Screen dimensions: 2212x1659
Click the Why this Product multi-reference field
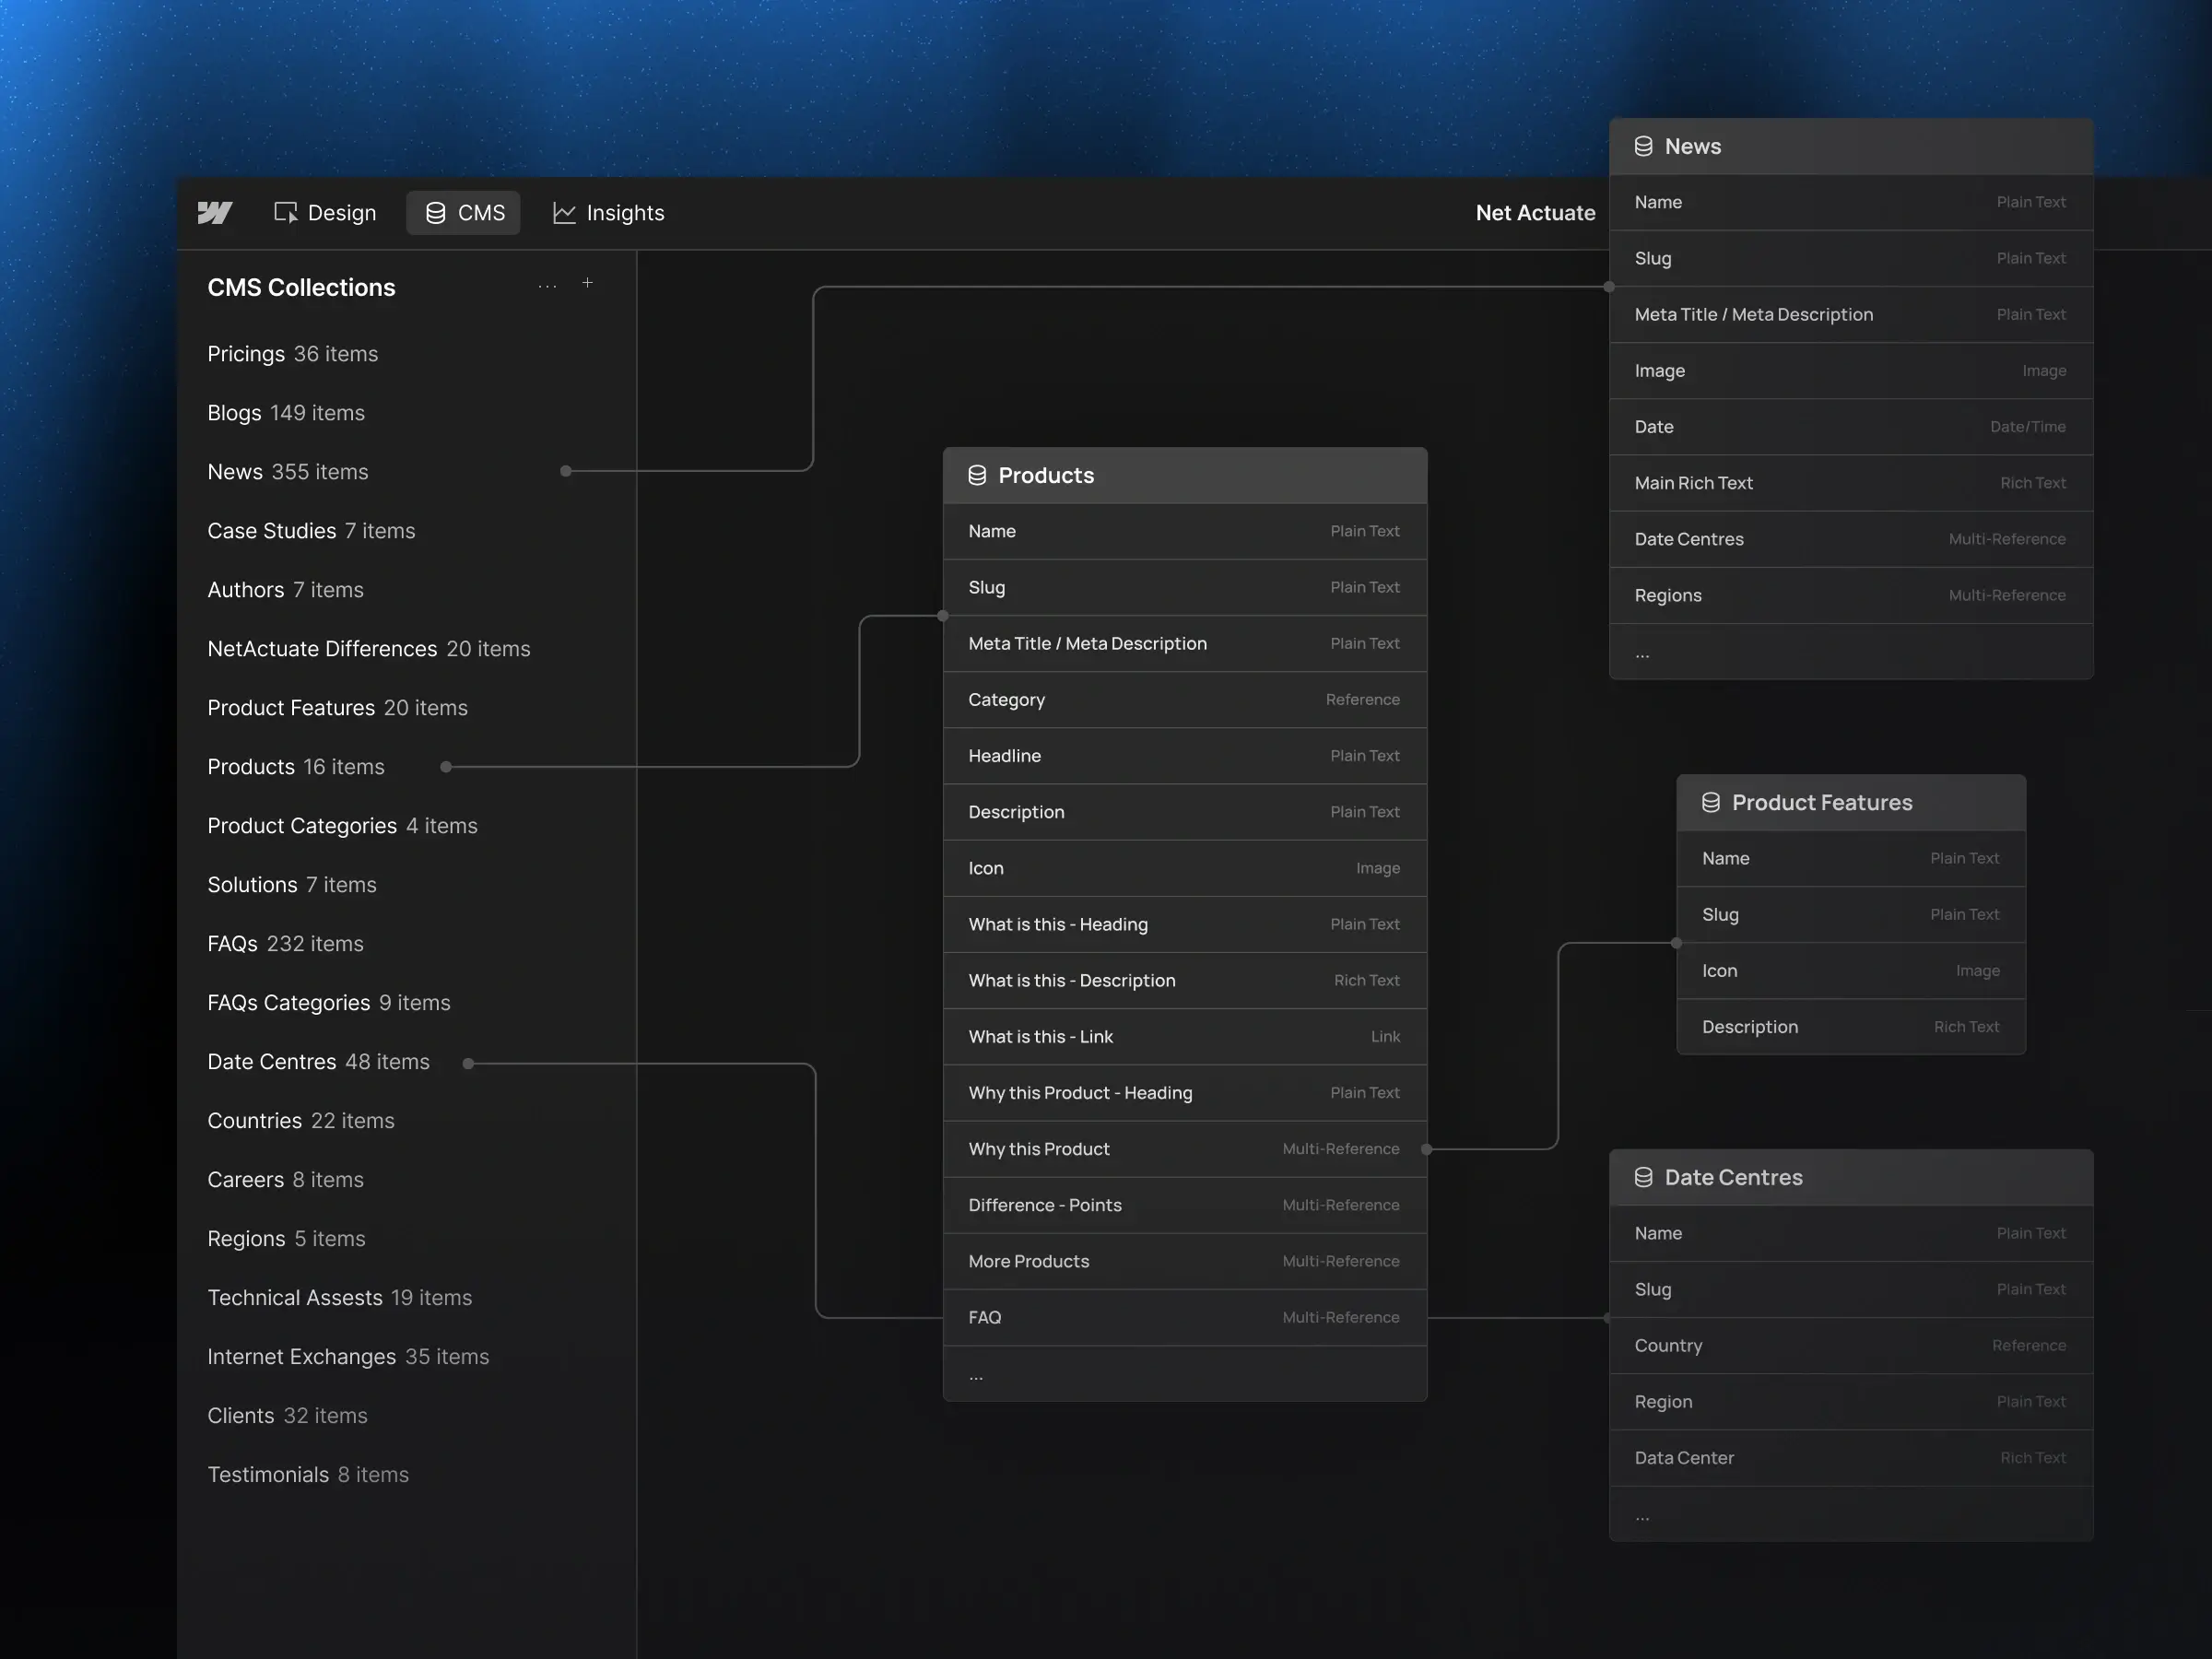click(1185, 1149)
